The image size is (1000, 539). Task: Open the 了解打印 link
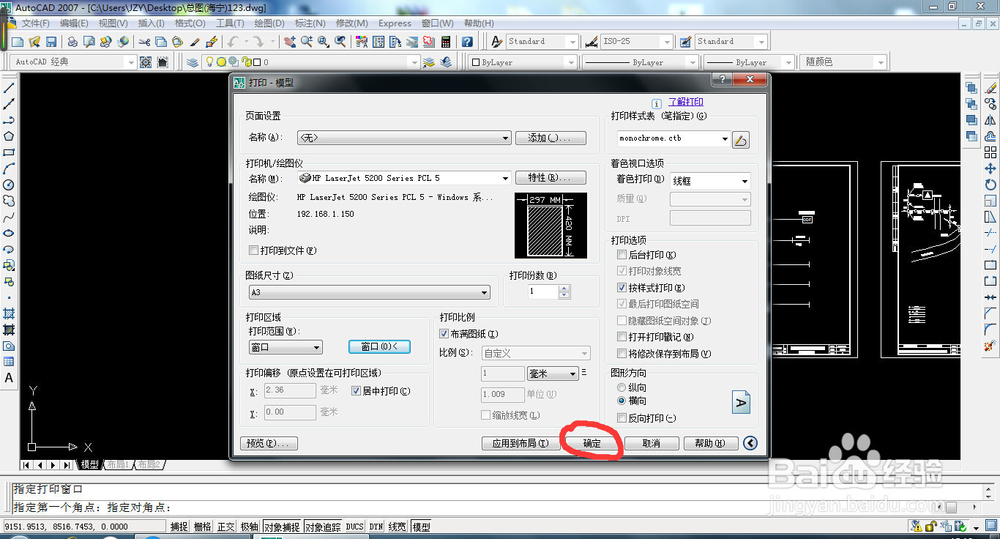(x=686, y=101)
